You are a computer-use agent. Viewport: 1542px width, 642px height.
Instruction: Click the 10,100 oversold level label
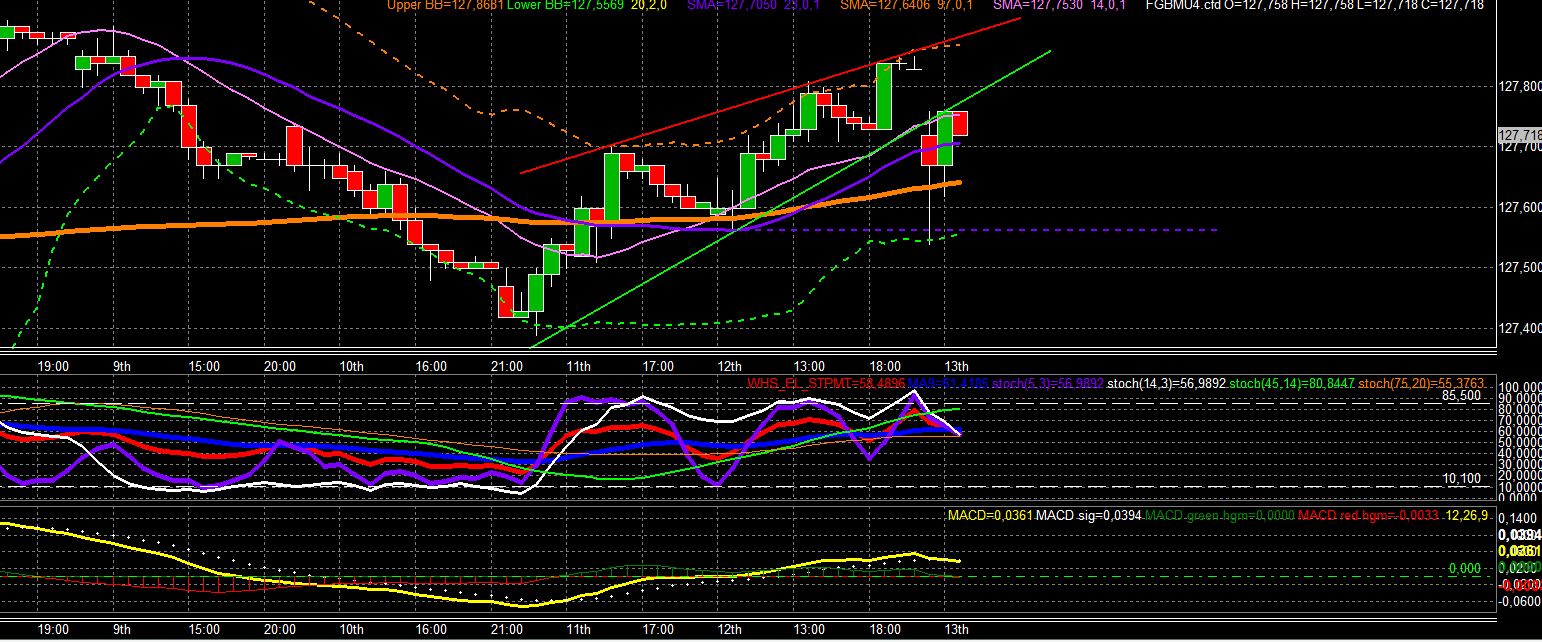[x=1461, y=479]
